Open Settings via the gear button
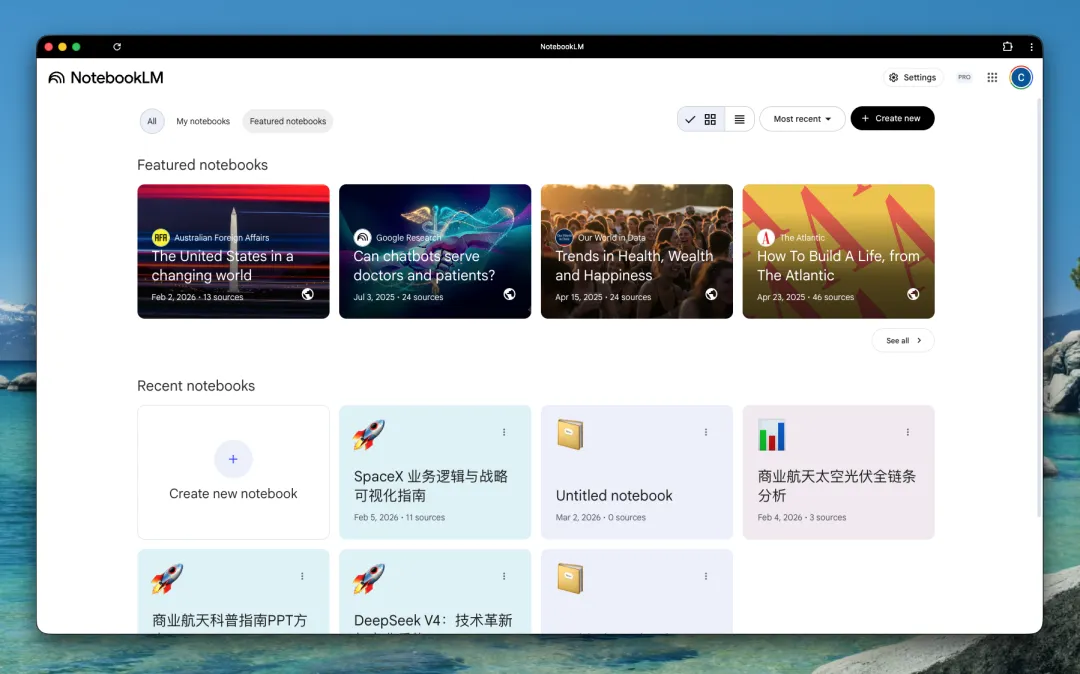The height and width of the screenshot is (674, 1080). click(x=913, y=78)
